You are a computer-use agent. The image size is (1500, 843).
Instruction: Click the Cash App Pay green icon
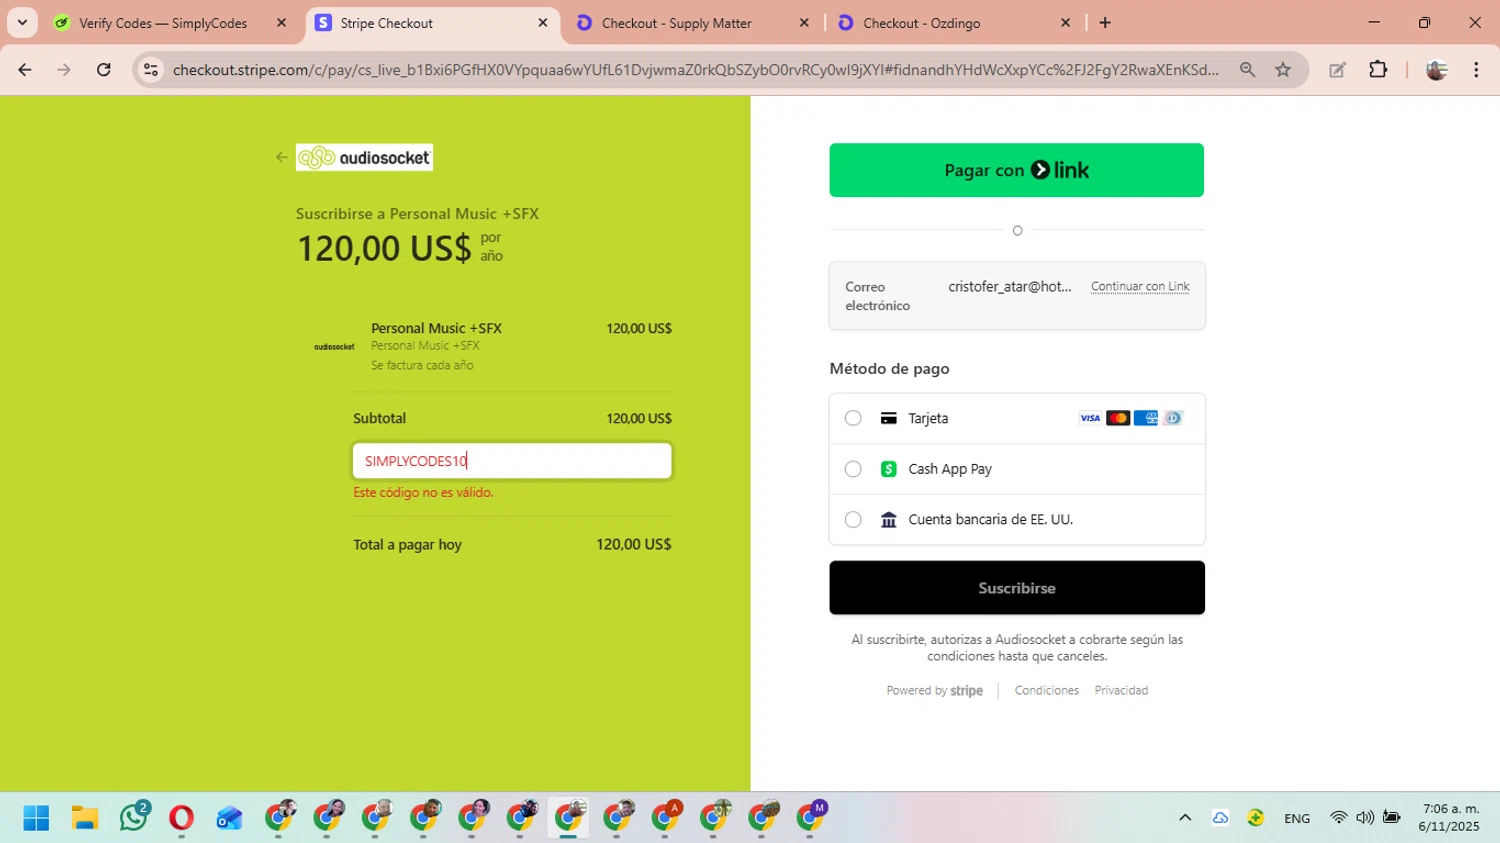(888, 469)
